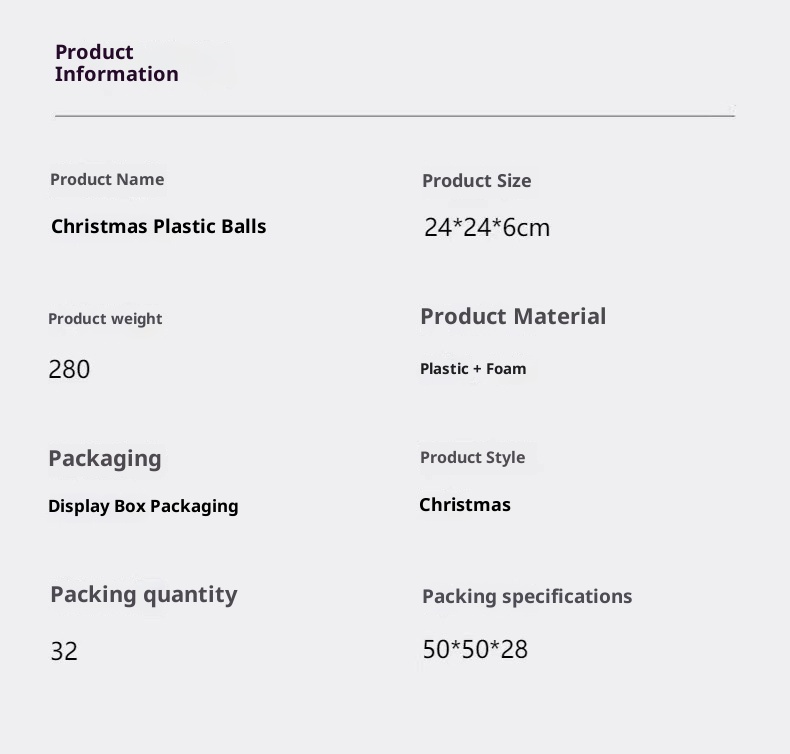Click the "Christmas" value under Product Style
The height and width of the screenshot is (754, 790).
pos(465,505)
